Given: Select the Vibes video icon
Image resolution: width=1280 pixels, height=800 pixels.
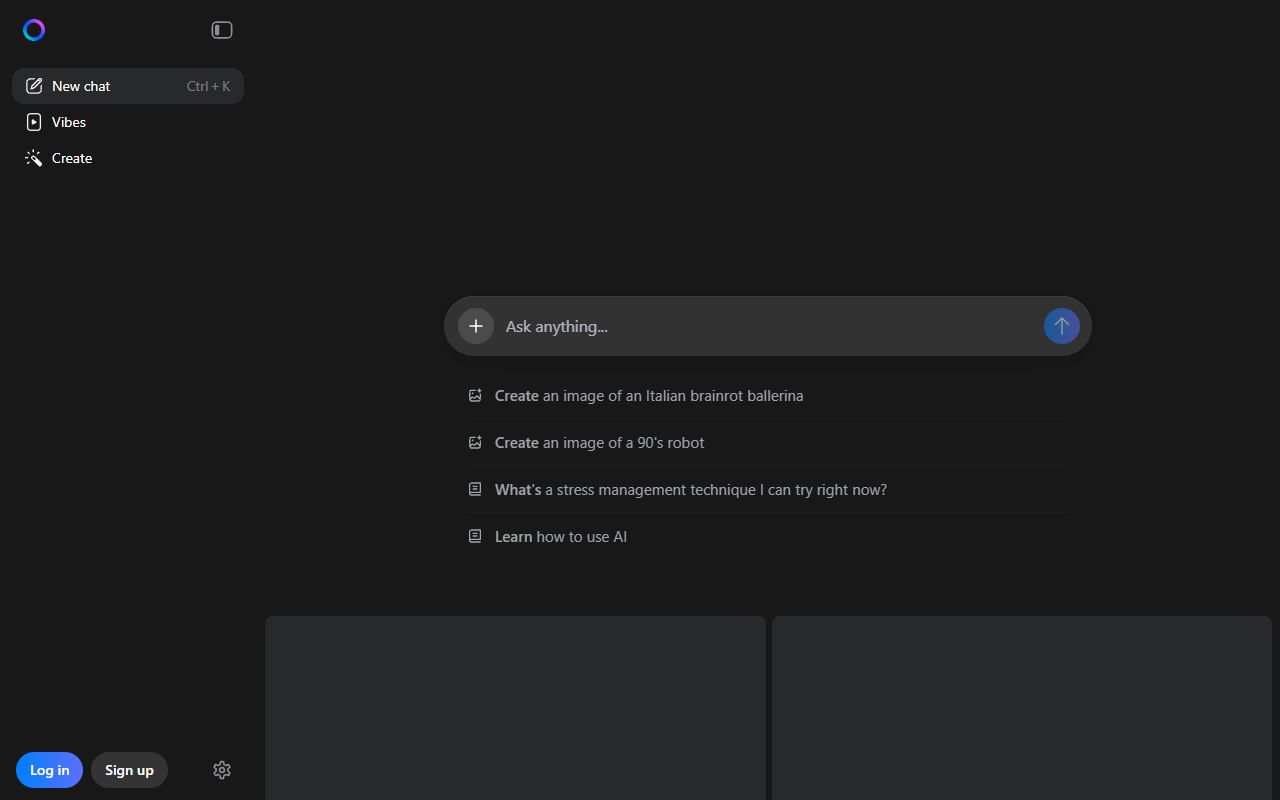Looking at the screenshot, I should pyautogui.click(x=33, y=121).
